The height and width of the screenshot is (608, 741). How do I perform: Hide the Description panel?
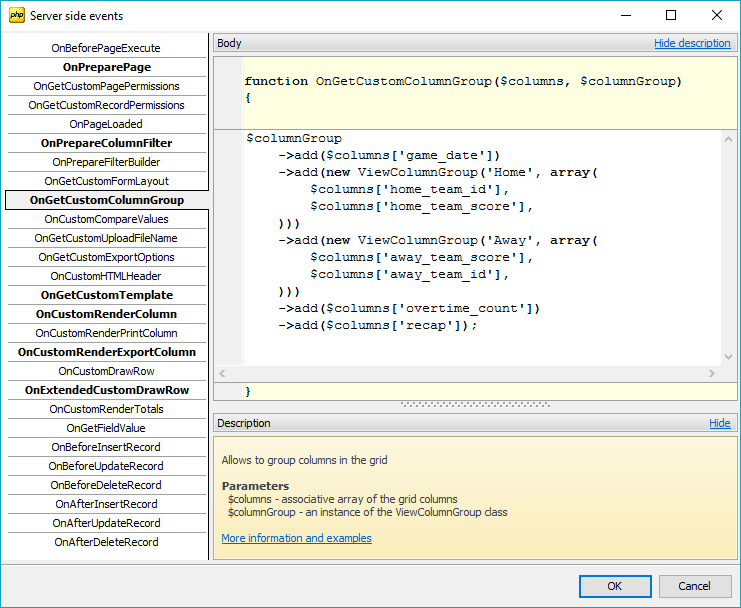coord(719,424)
